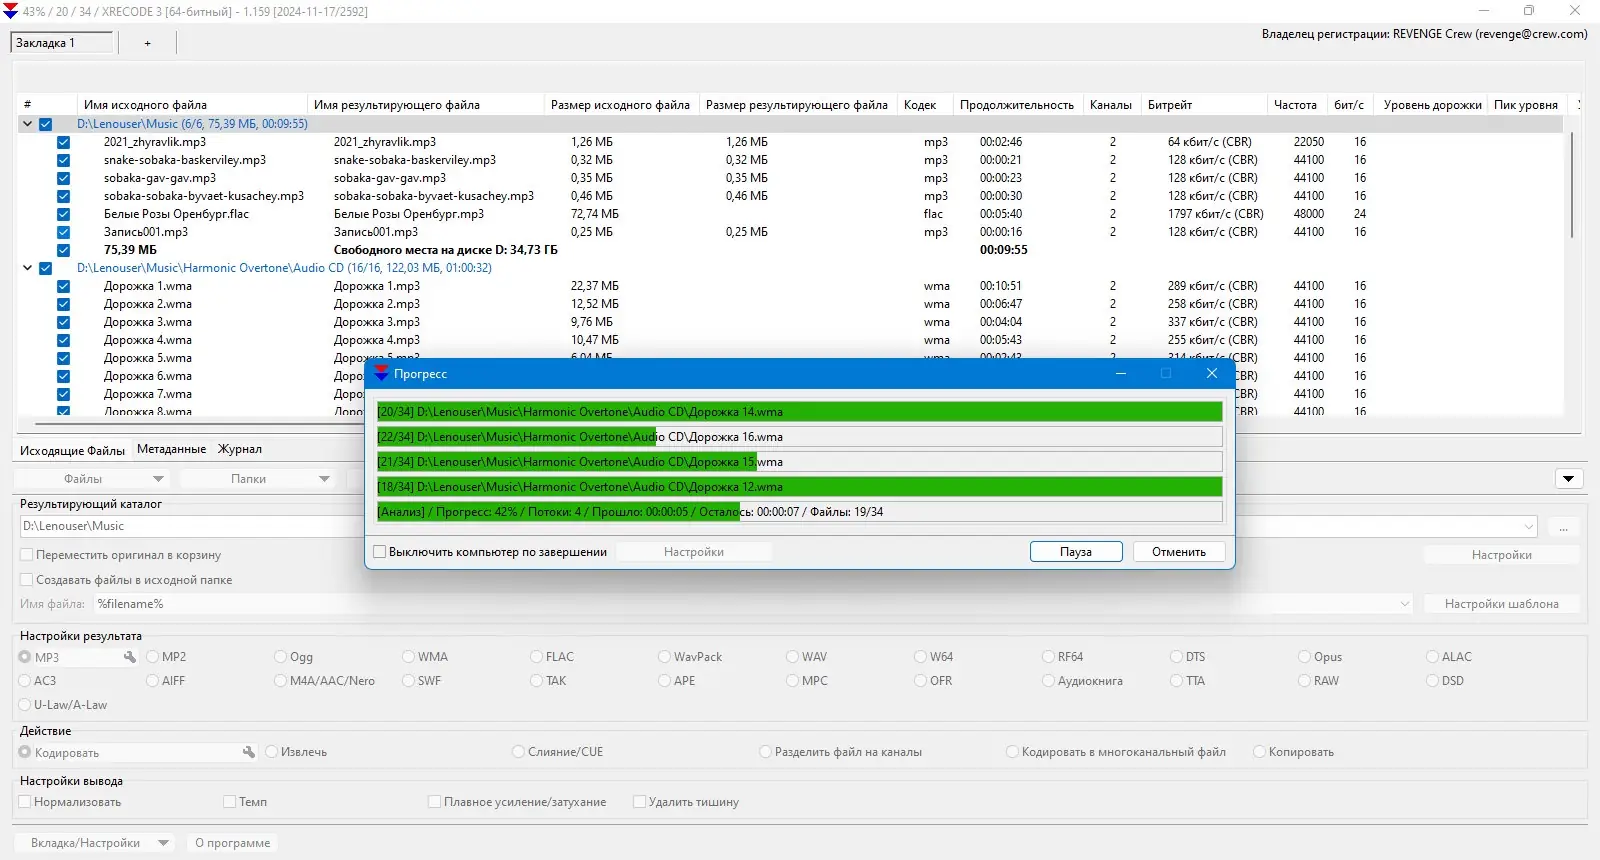Open the Журнал tab

coord(240,450)
